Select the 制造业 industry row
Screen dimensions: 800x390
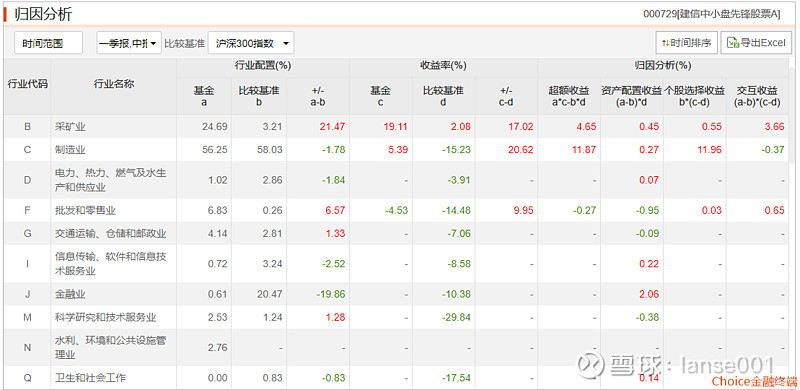click(396, 150)
